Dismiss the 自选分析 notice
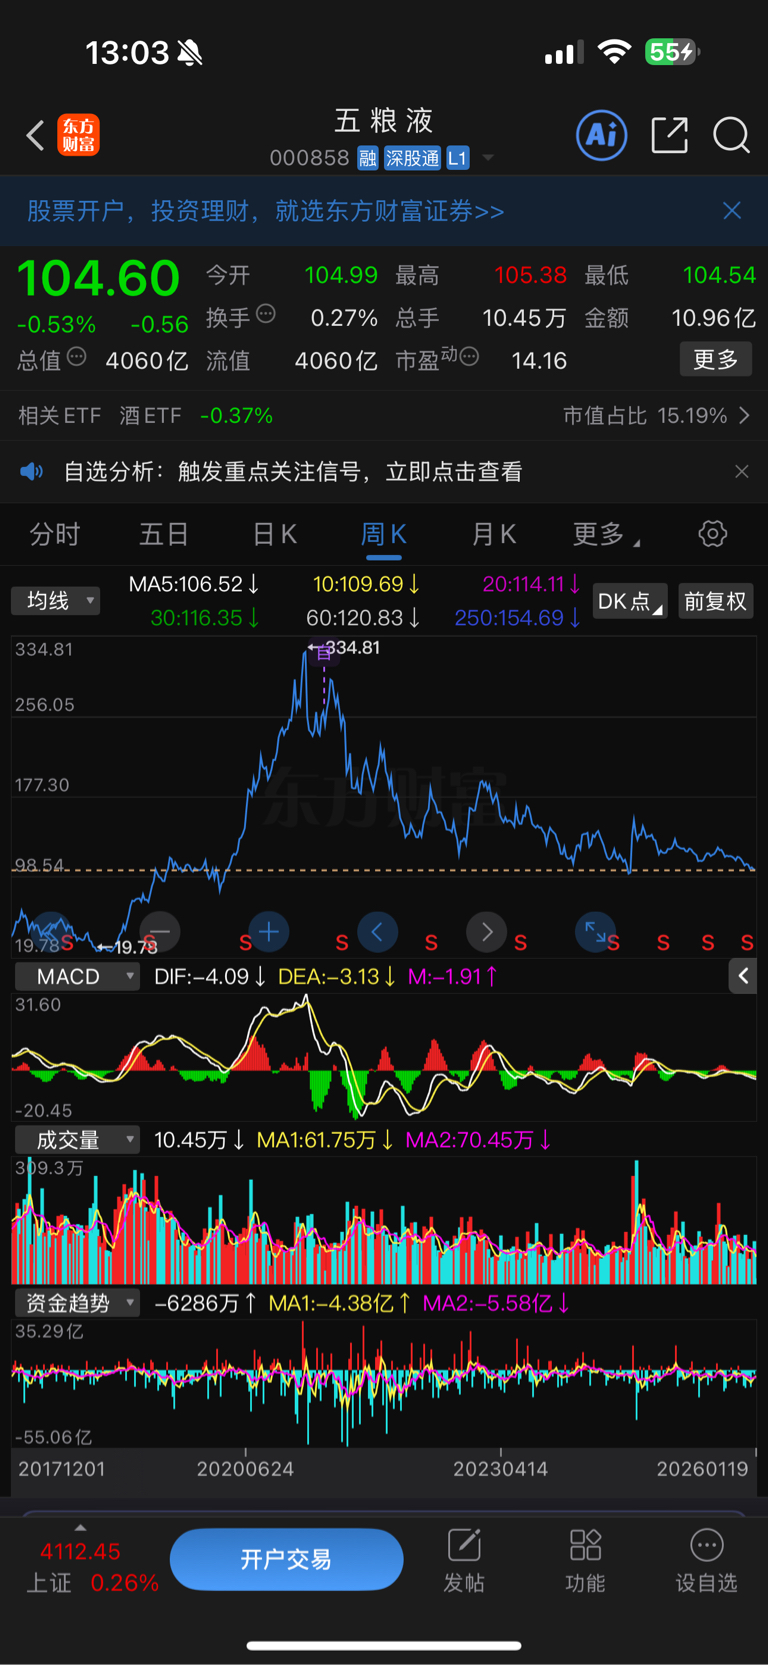Viewport: 768px width, 1665px height. [742, 471]
